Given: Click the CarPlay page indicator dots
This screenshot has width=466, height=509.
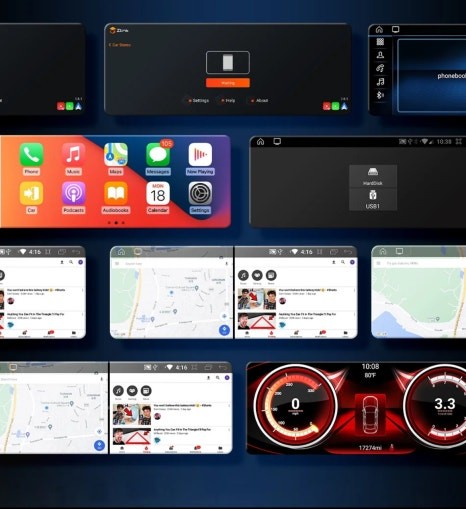Looking at the screenshot, I should point(116,223).
